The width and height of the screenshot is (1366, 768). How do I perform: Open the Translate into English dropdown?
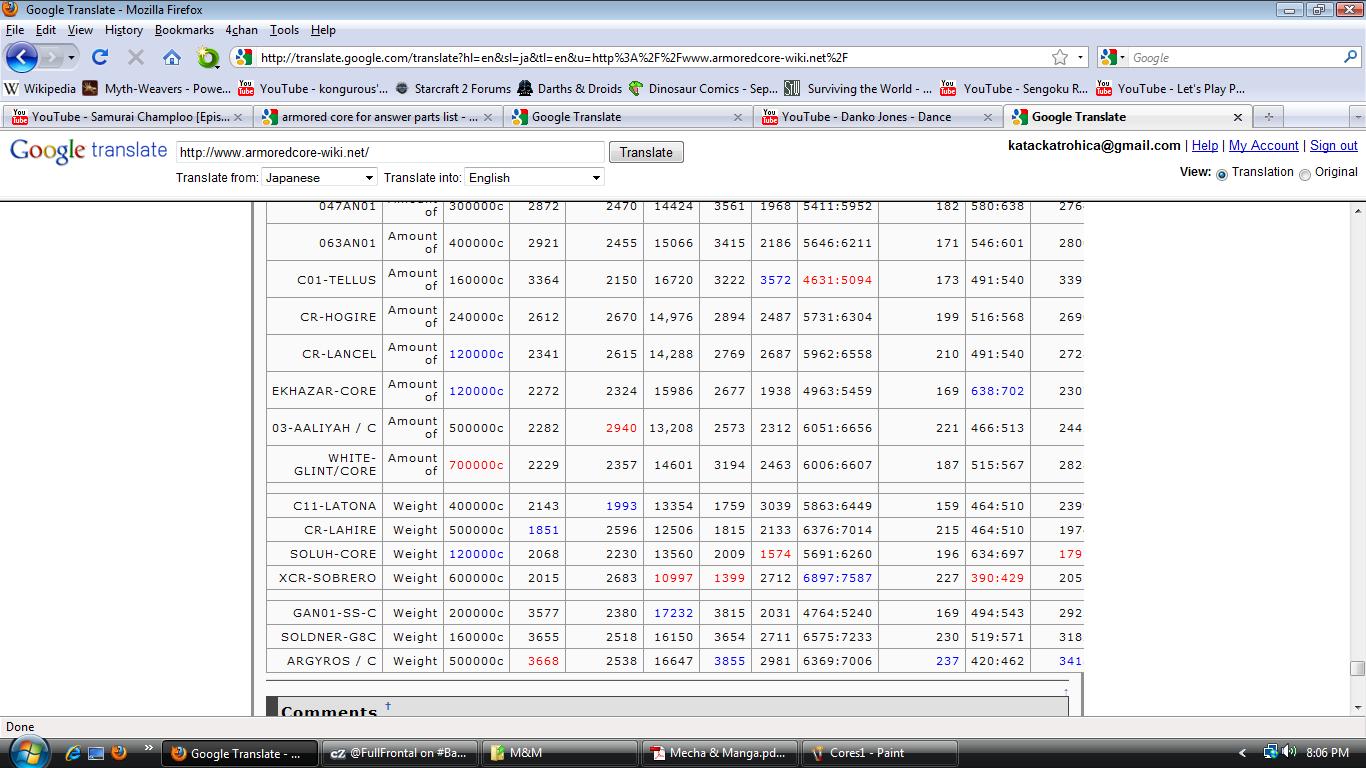click(535, 177)
